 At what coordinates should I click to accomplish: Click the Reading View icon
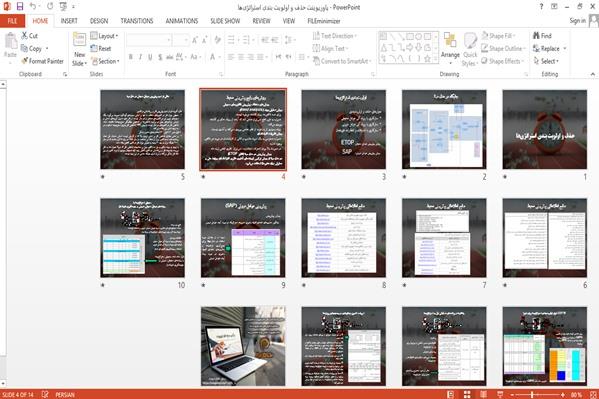click(484, 394)
